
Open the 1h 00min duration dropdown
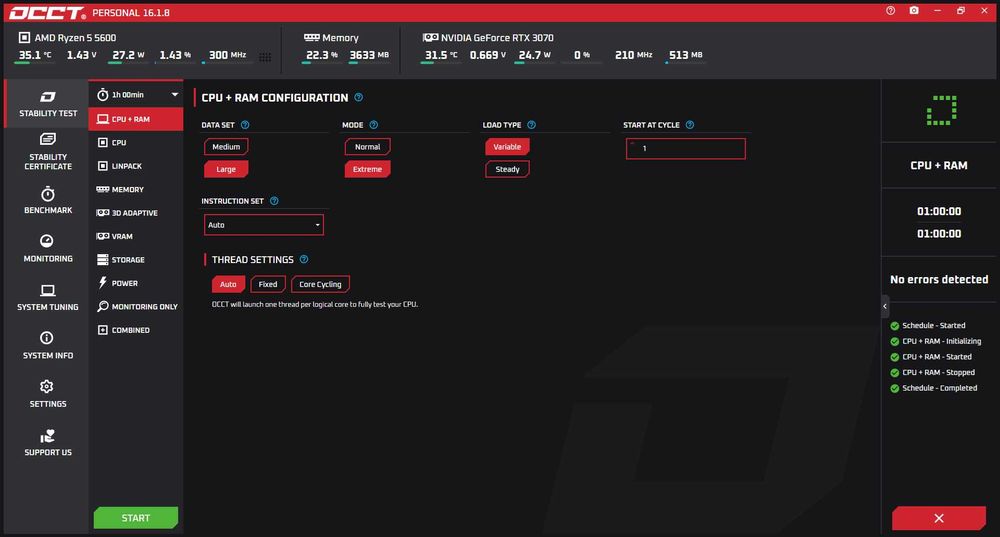[136, 94]
